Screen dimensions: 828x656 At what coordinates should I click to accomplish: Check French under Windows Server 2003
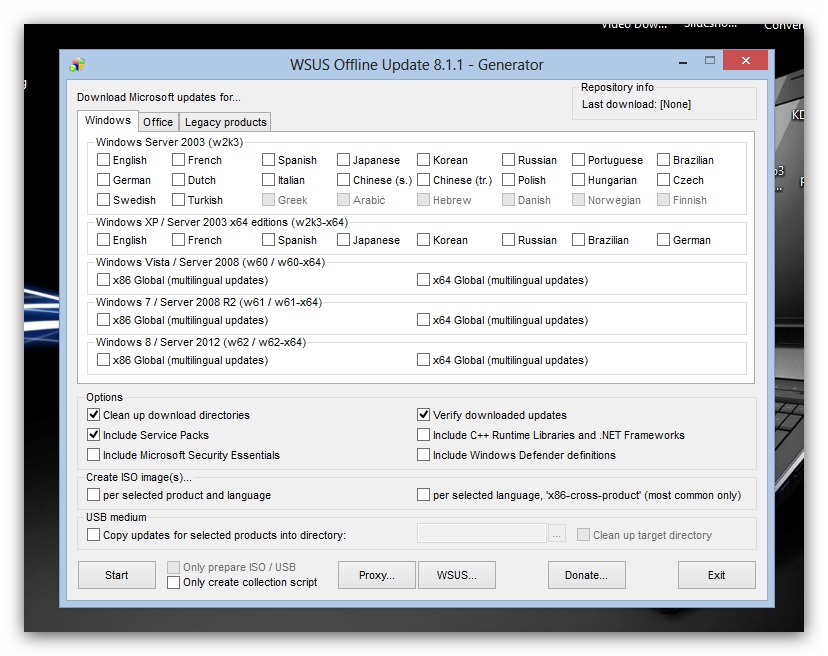178,160
